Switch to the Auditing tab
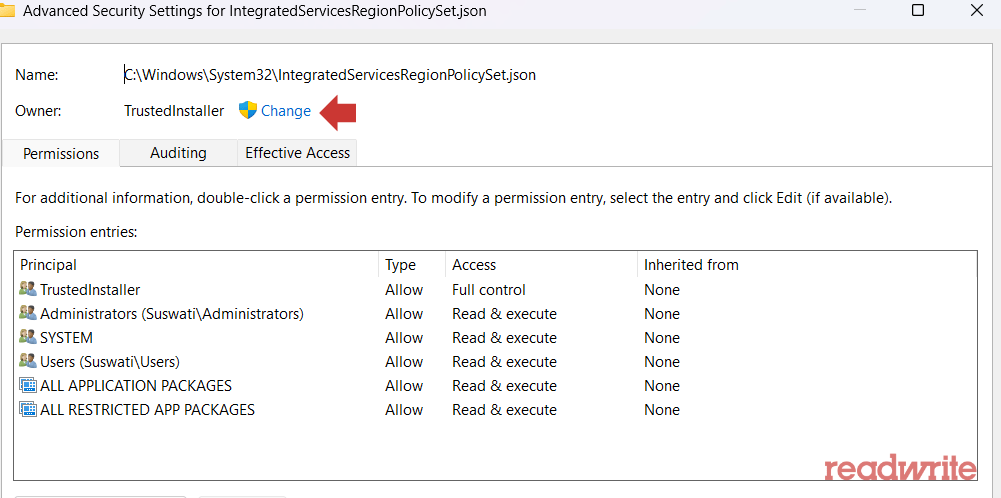 pos(178,153)
